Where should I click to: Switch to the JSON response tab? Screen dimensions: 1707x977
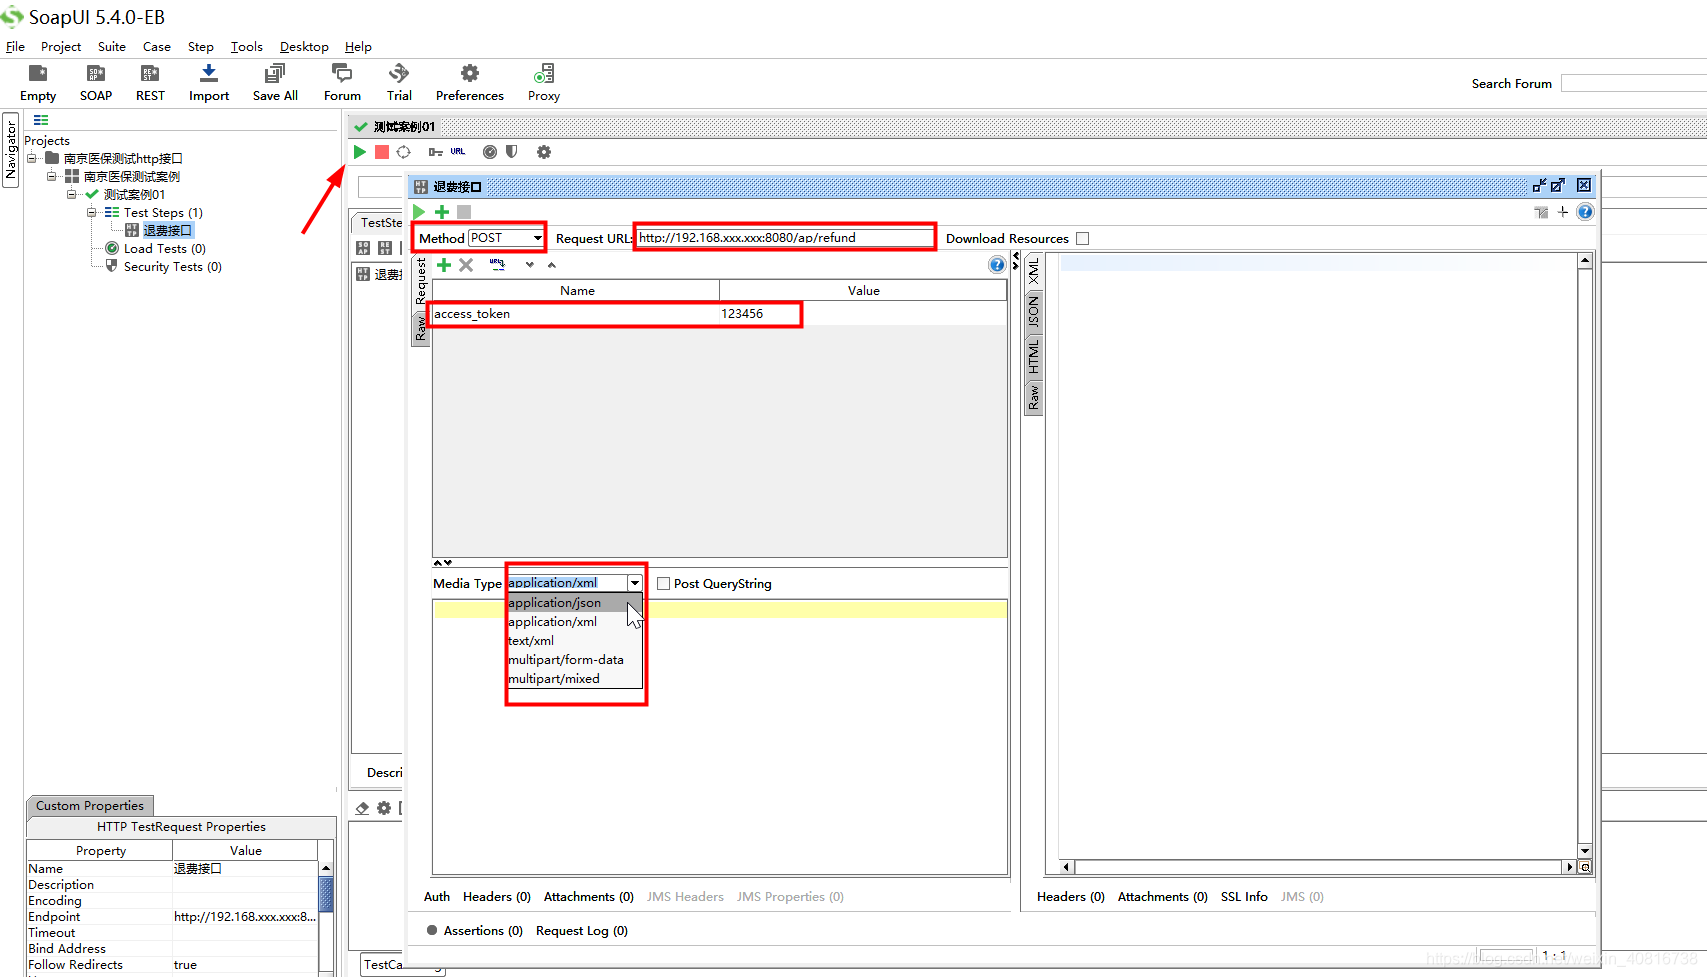pos(1034,312)
